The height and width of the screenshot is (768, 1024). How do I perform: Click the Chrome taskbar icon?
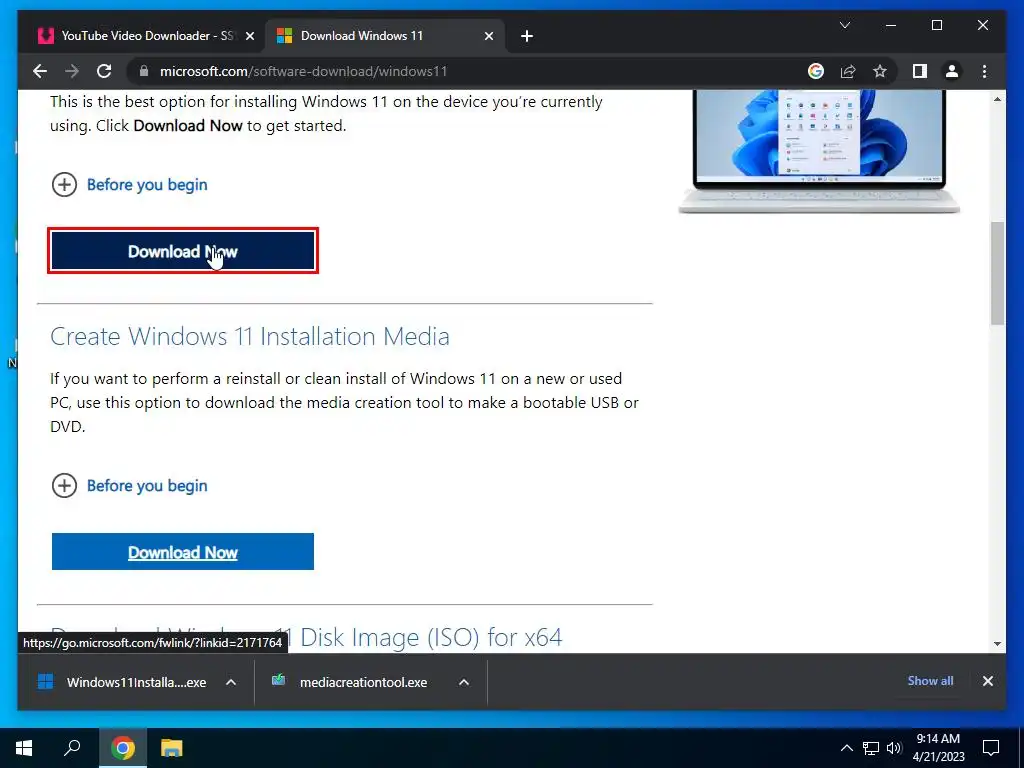[x=123, y=748]
